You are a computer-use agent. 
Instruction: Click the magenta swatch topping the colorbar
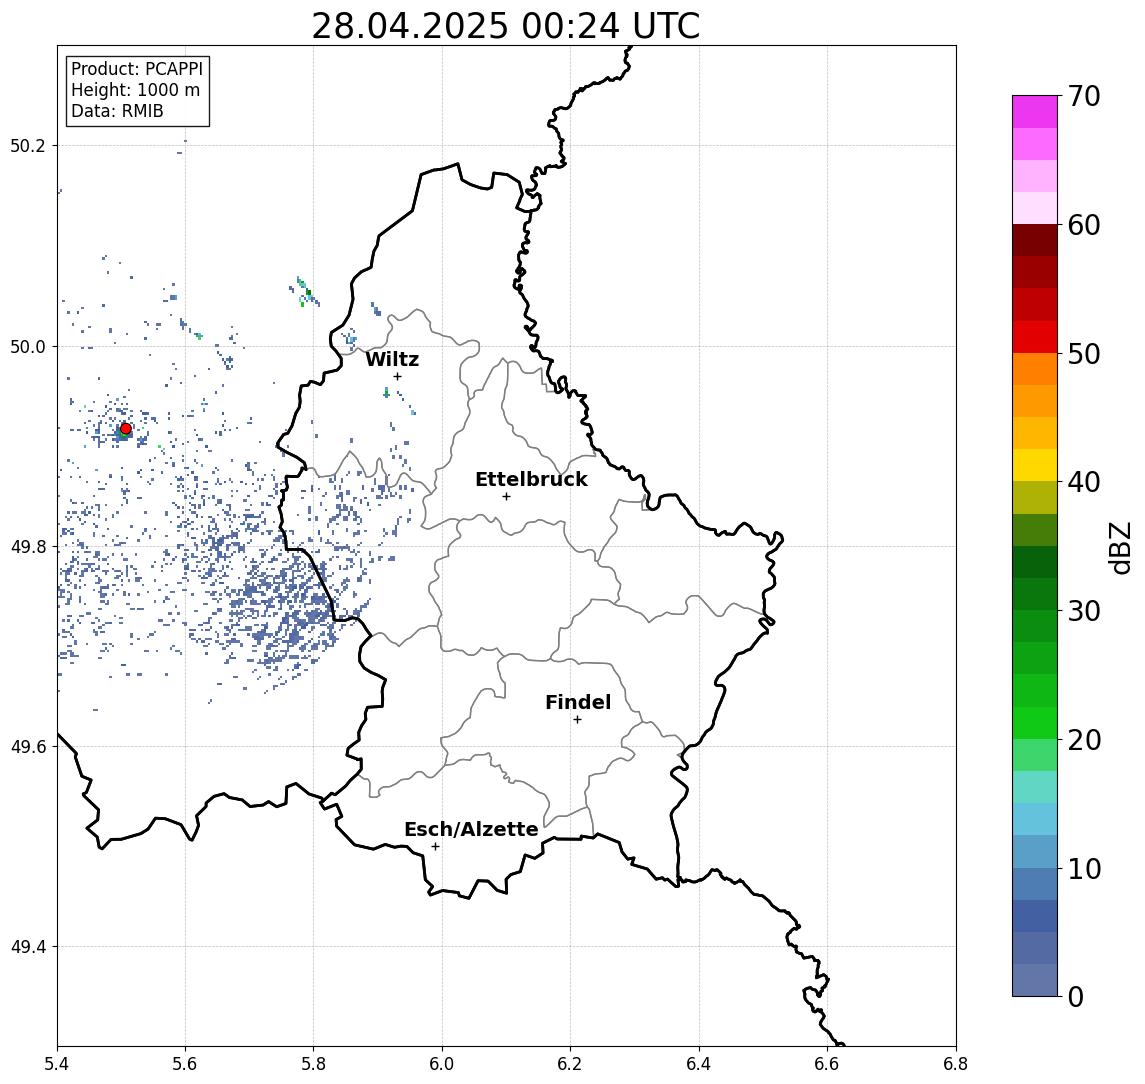tap(1035, 112)
